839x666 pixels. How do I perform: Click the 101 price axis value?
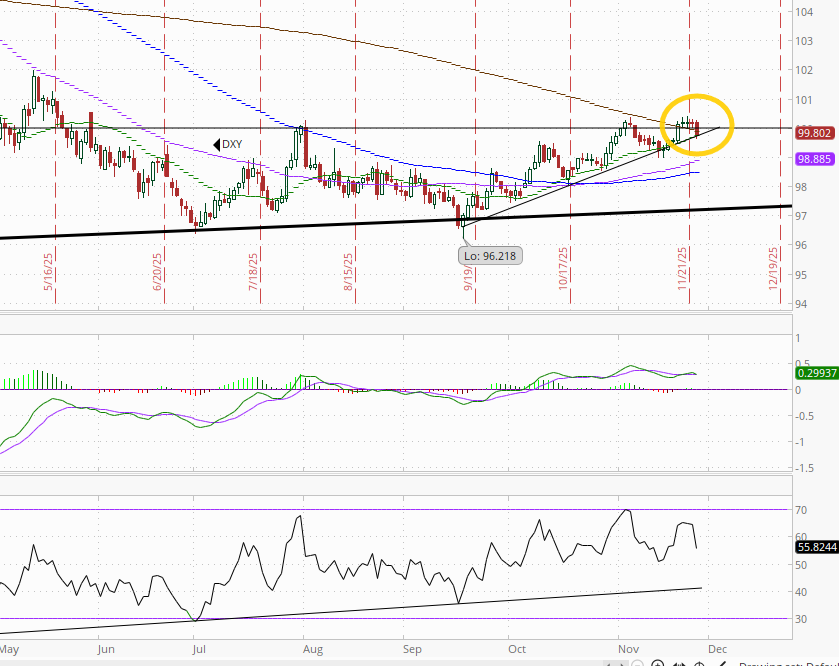click(x=804, y=100)
